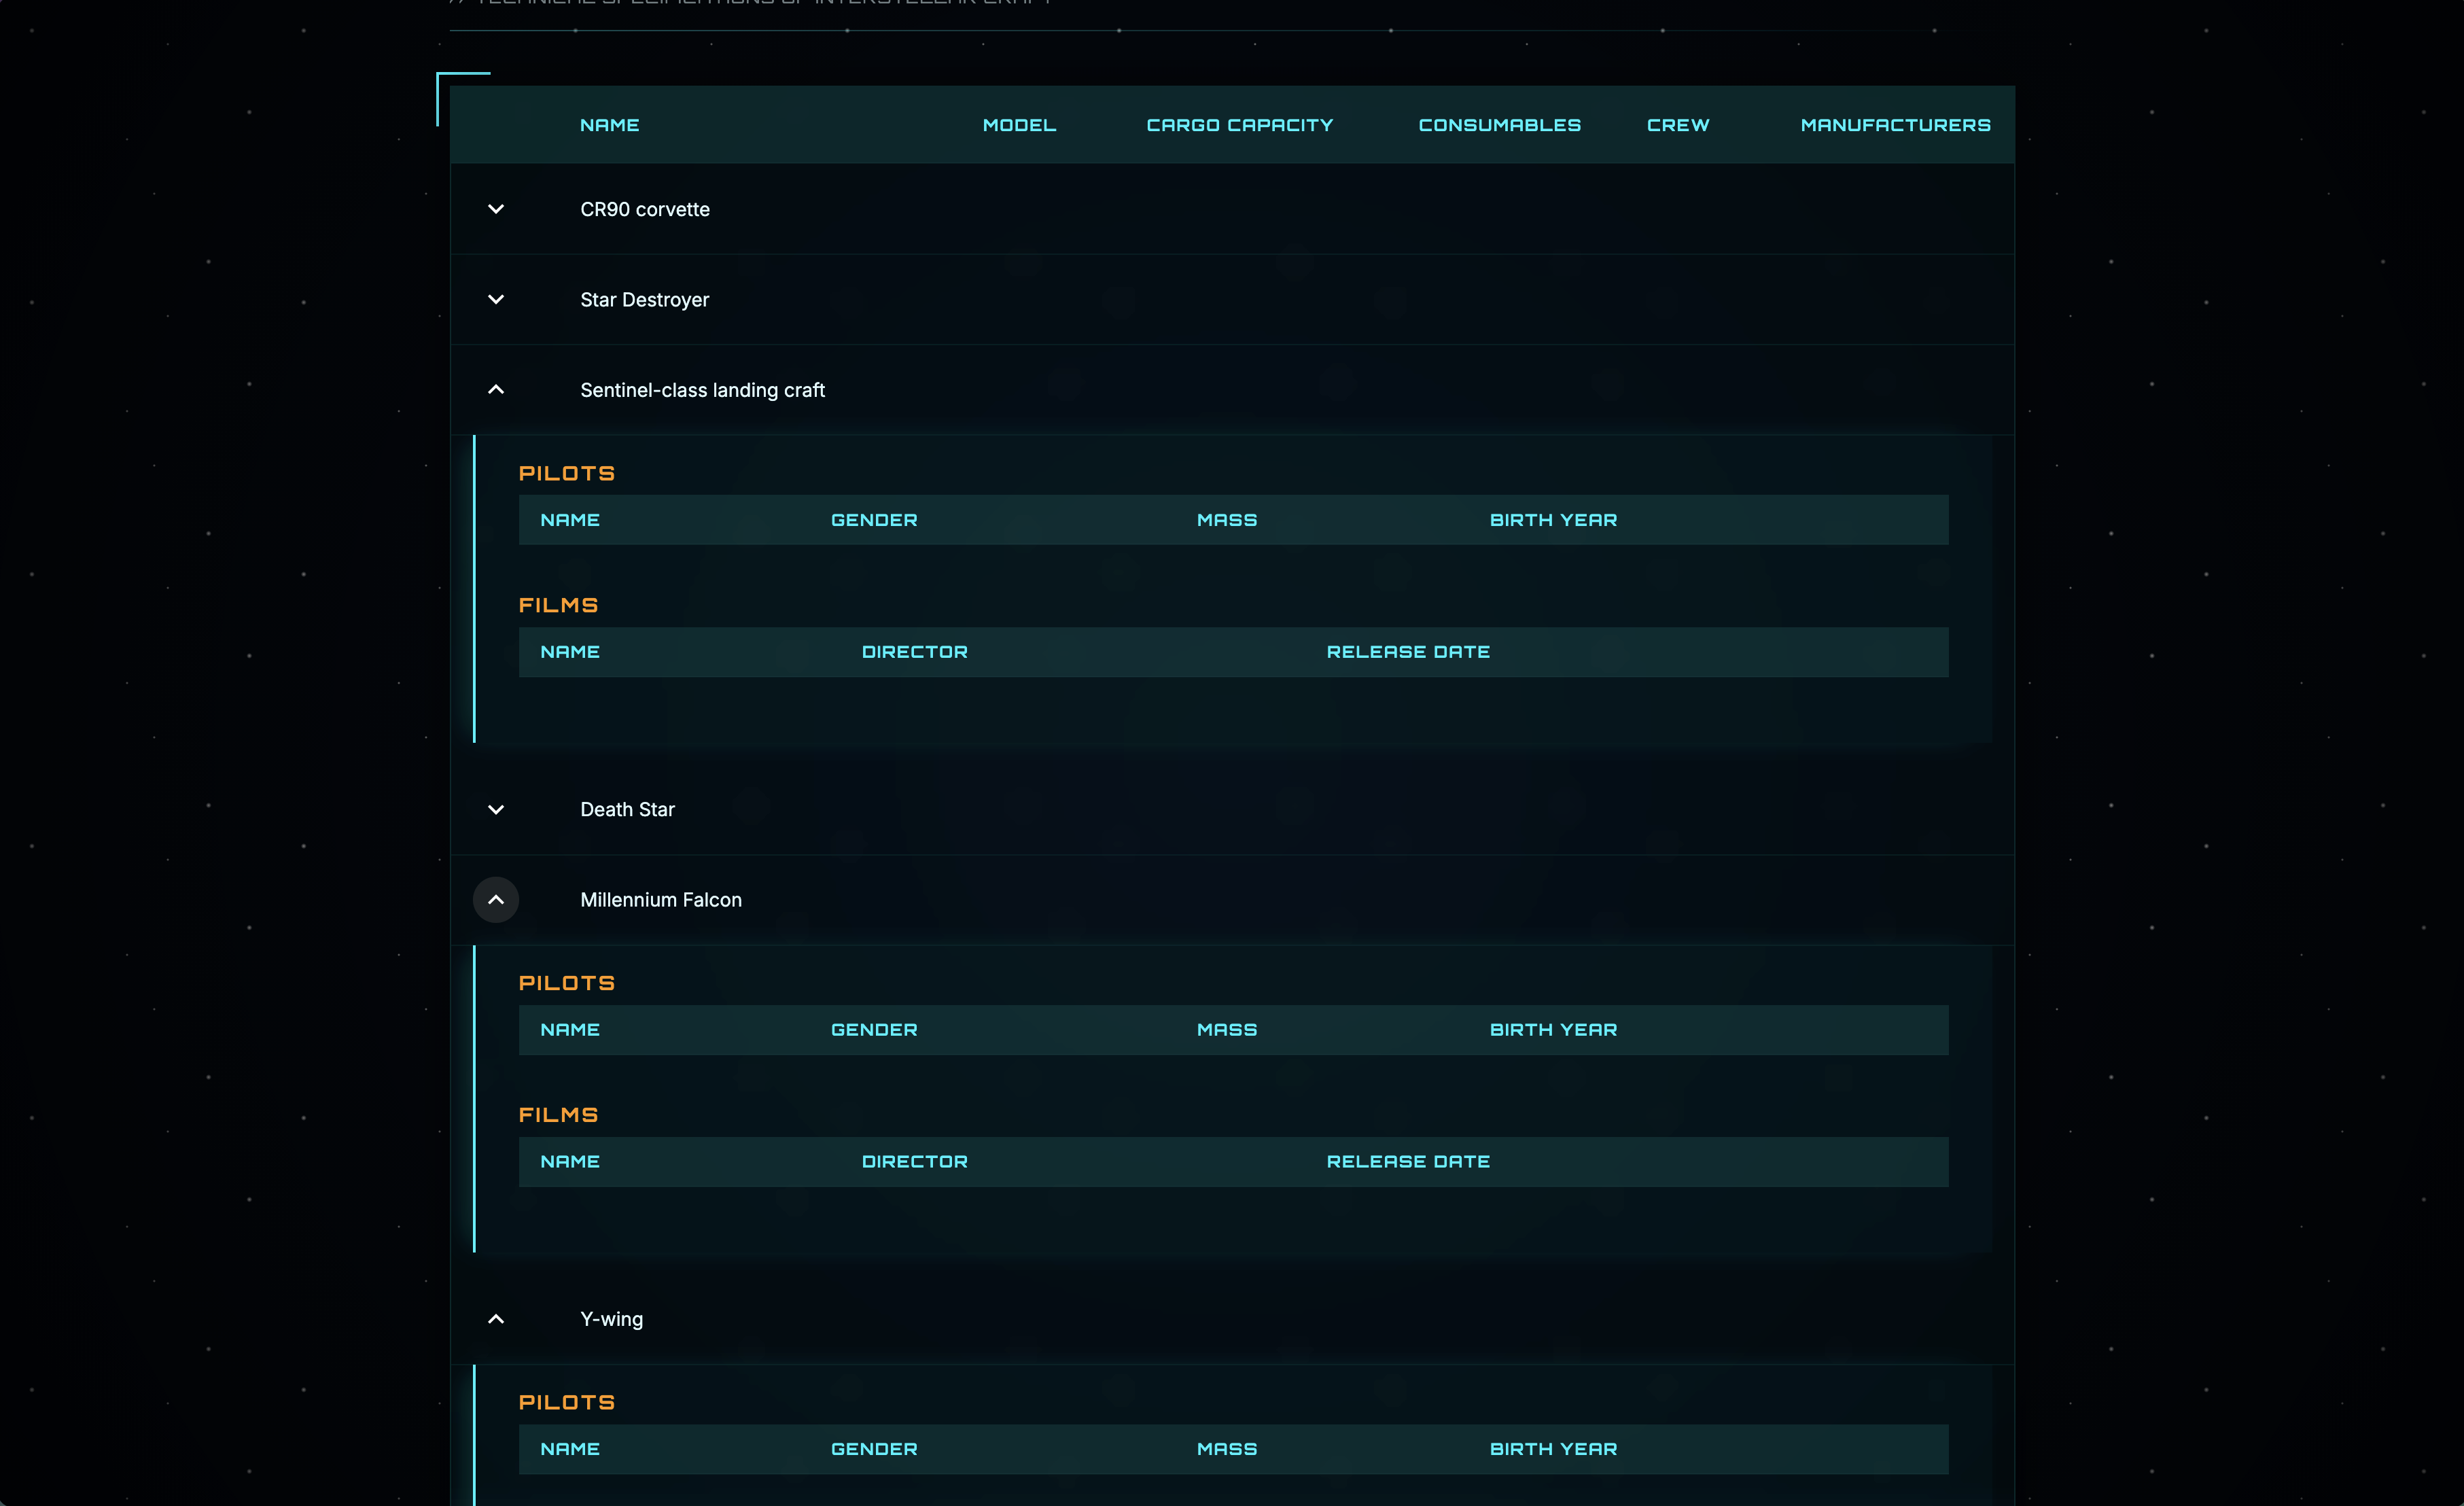Expand the Star Destroyer row
This screenshot has width=2464, height=1506.
tap(496, 299)
